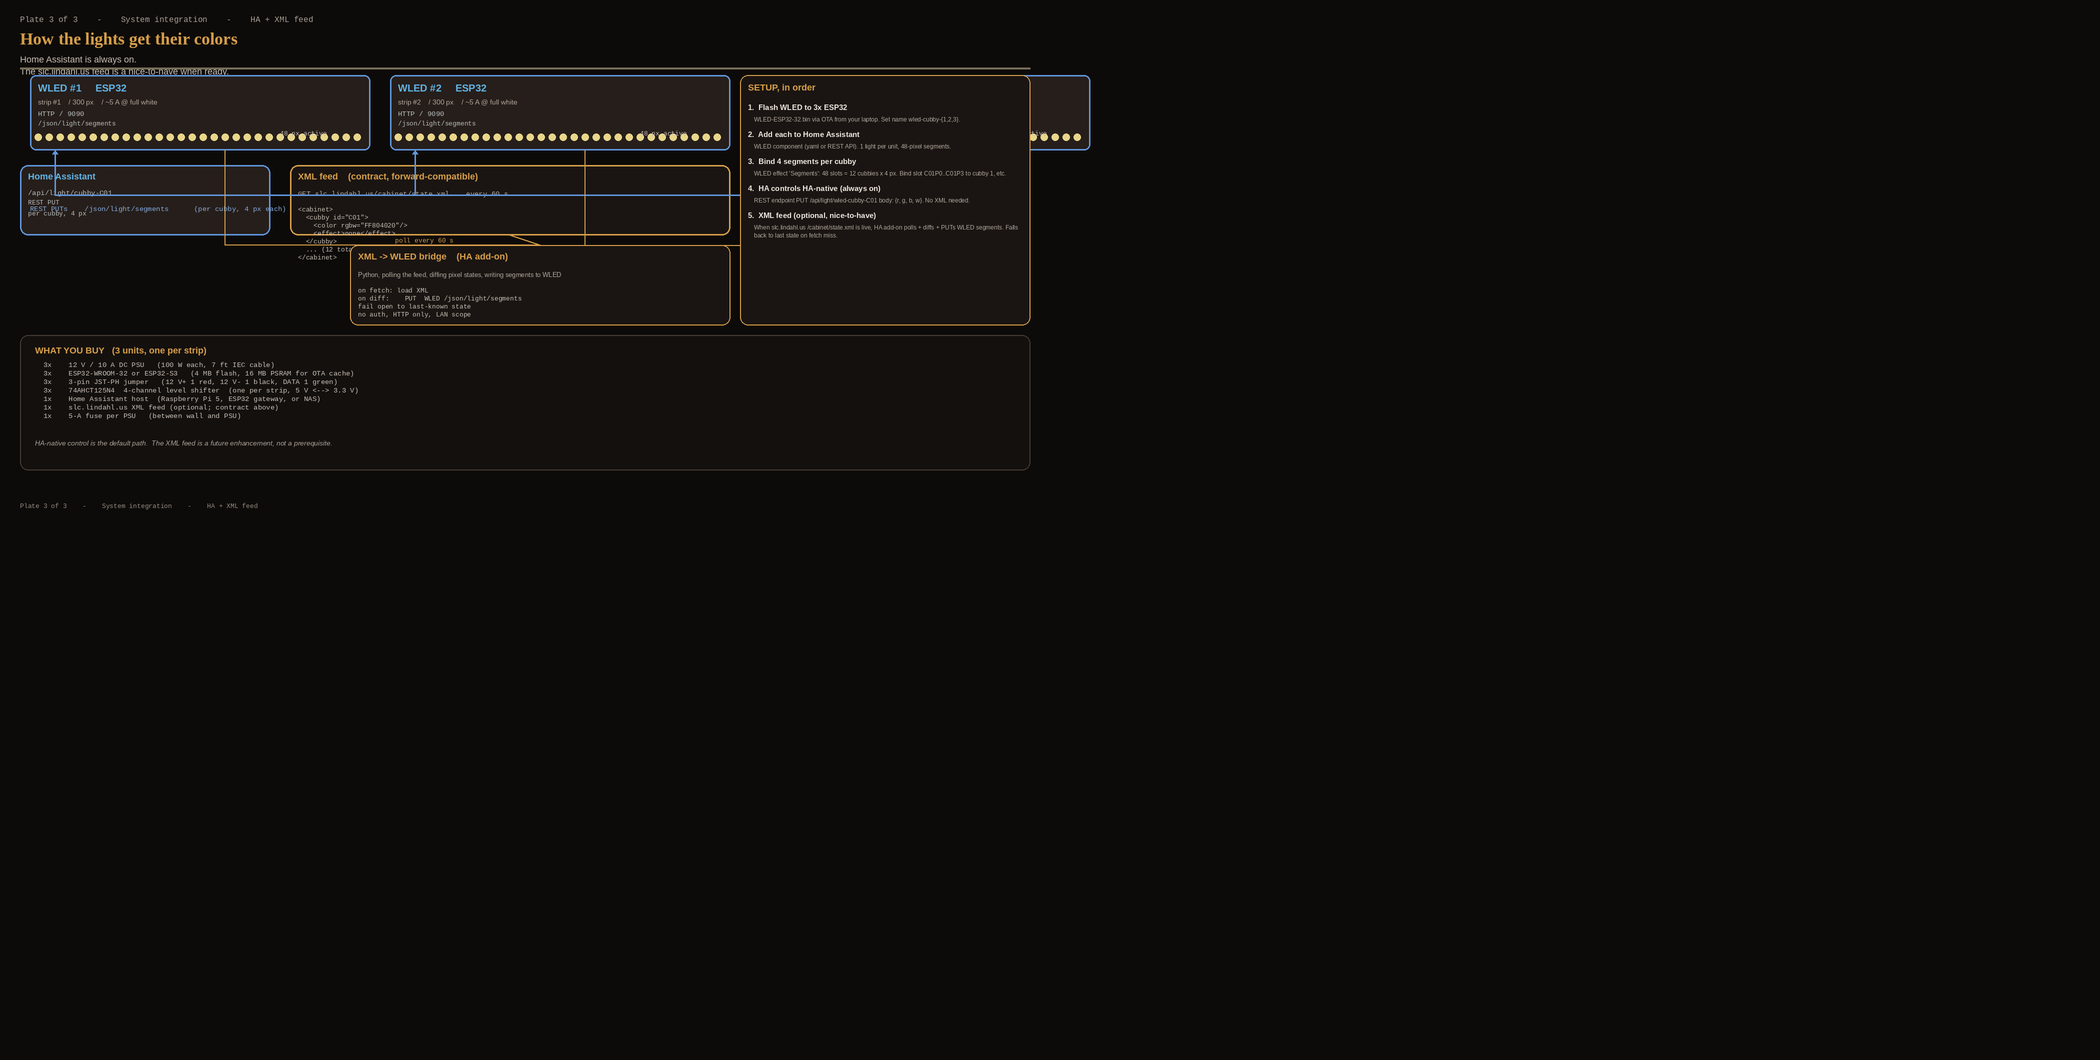Click "HTTP / 9090" in the WLED #2 box
Image resolution: width=2100 pixels, height=1060 pixels.
(421, 114)
